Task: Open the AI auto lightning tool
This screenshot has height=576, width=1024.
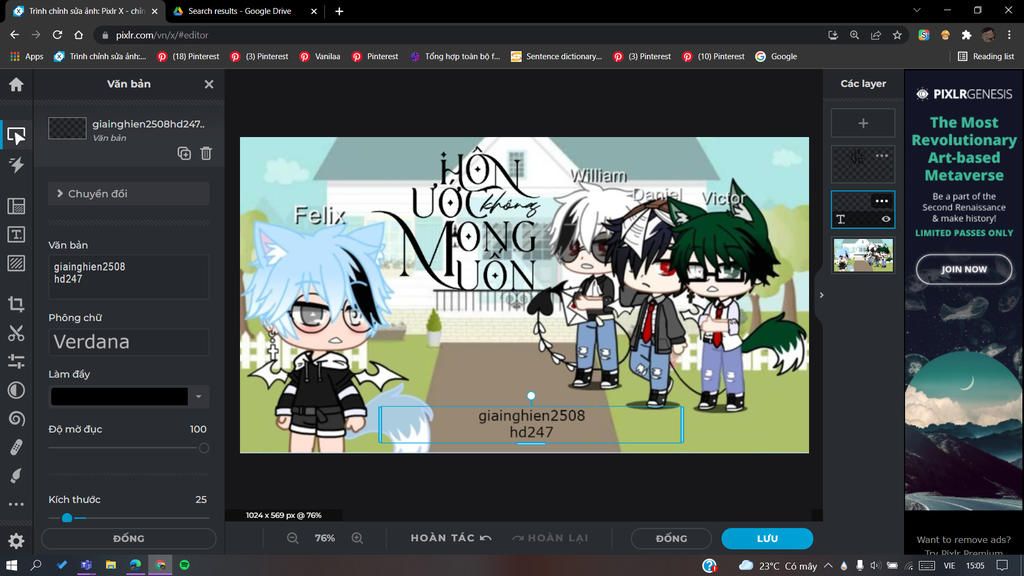Action: 16,165
